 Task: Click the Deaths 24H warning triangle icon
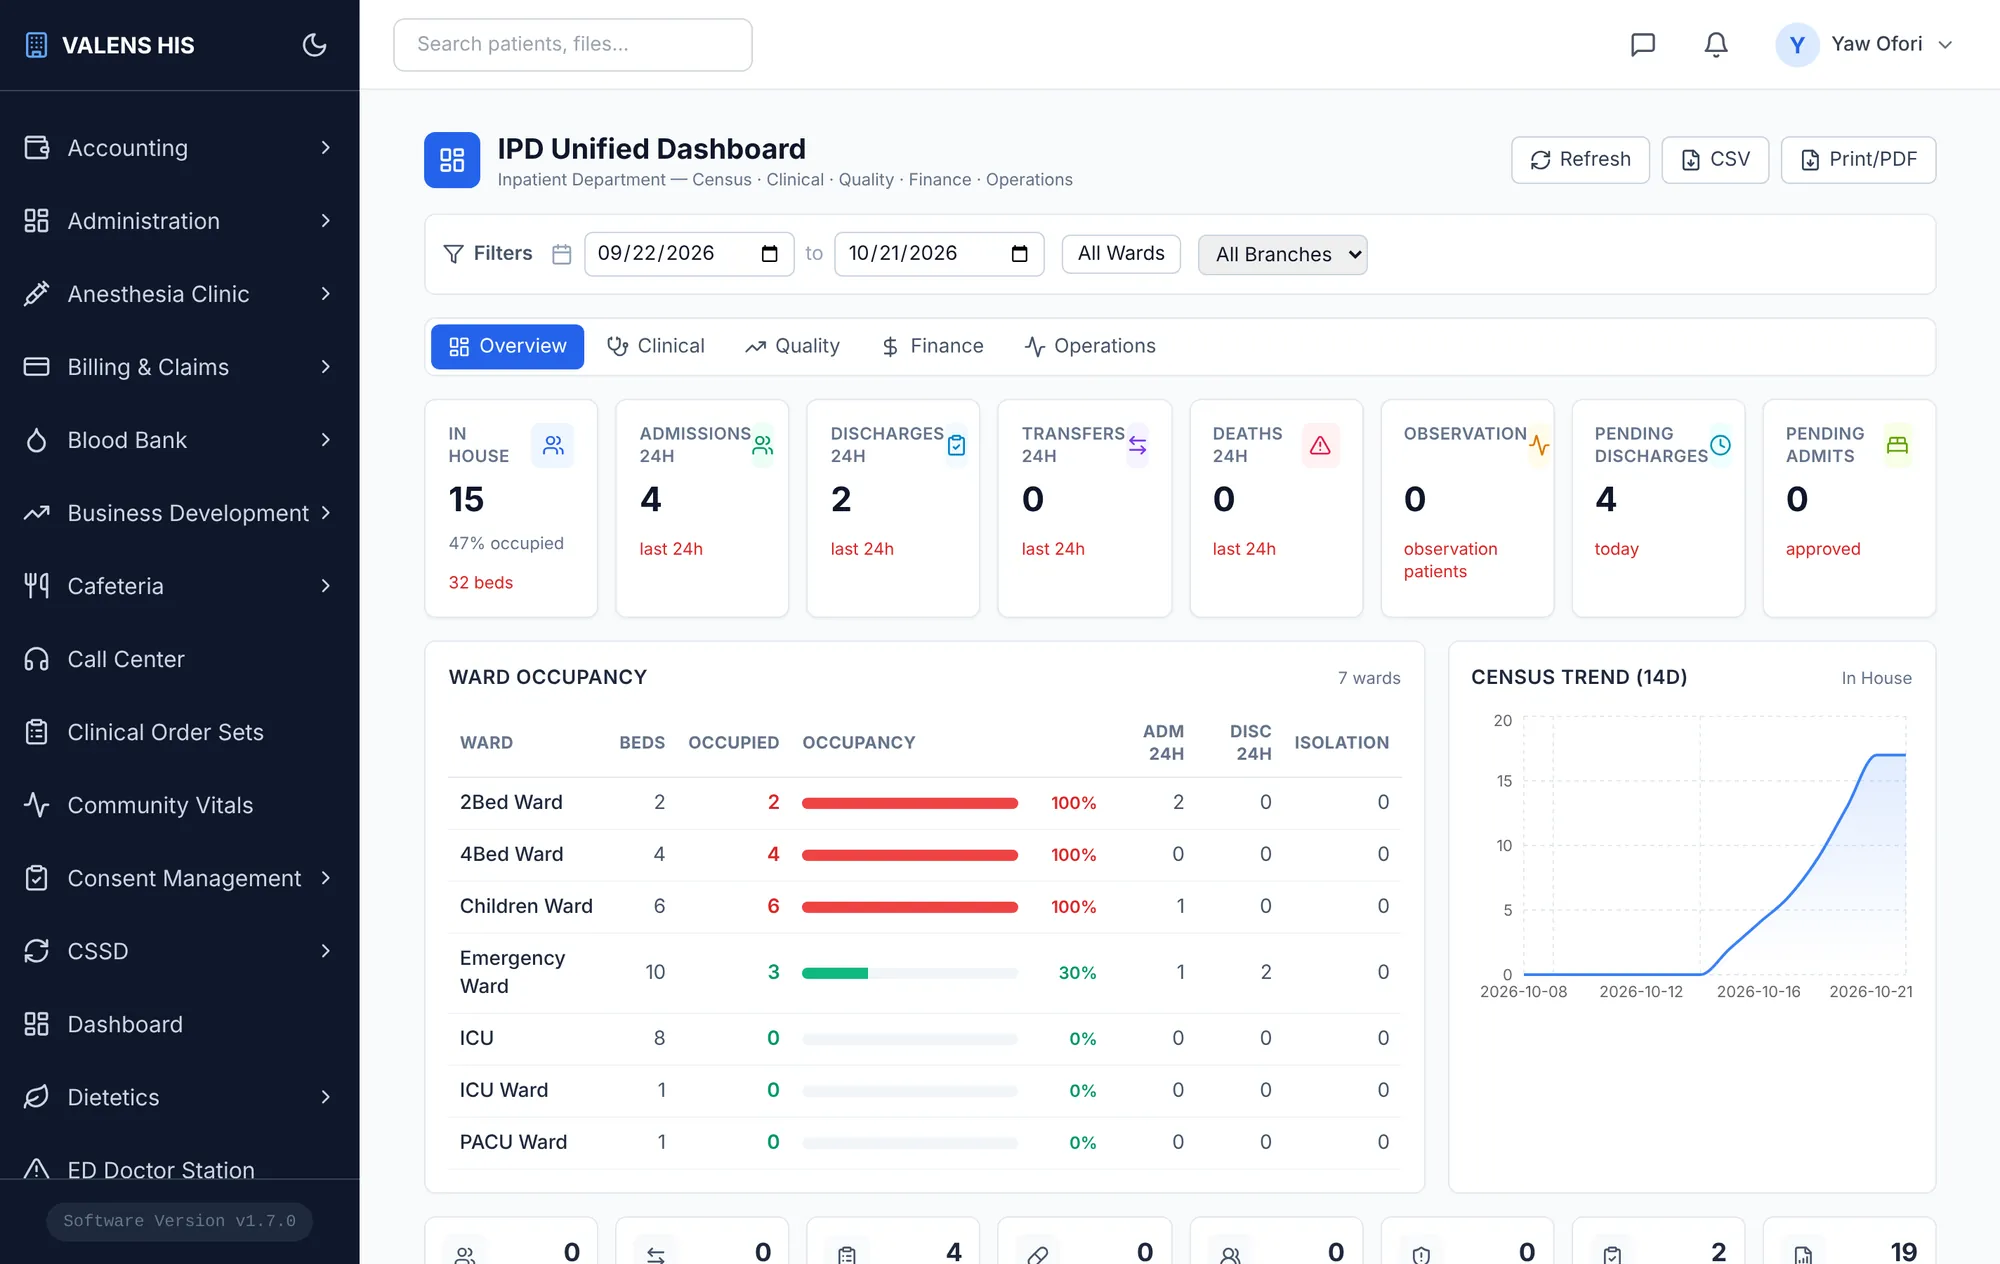1320,445
